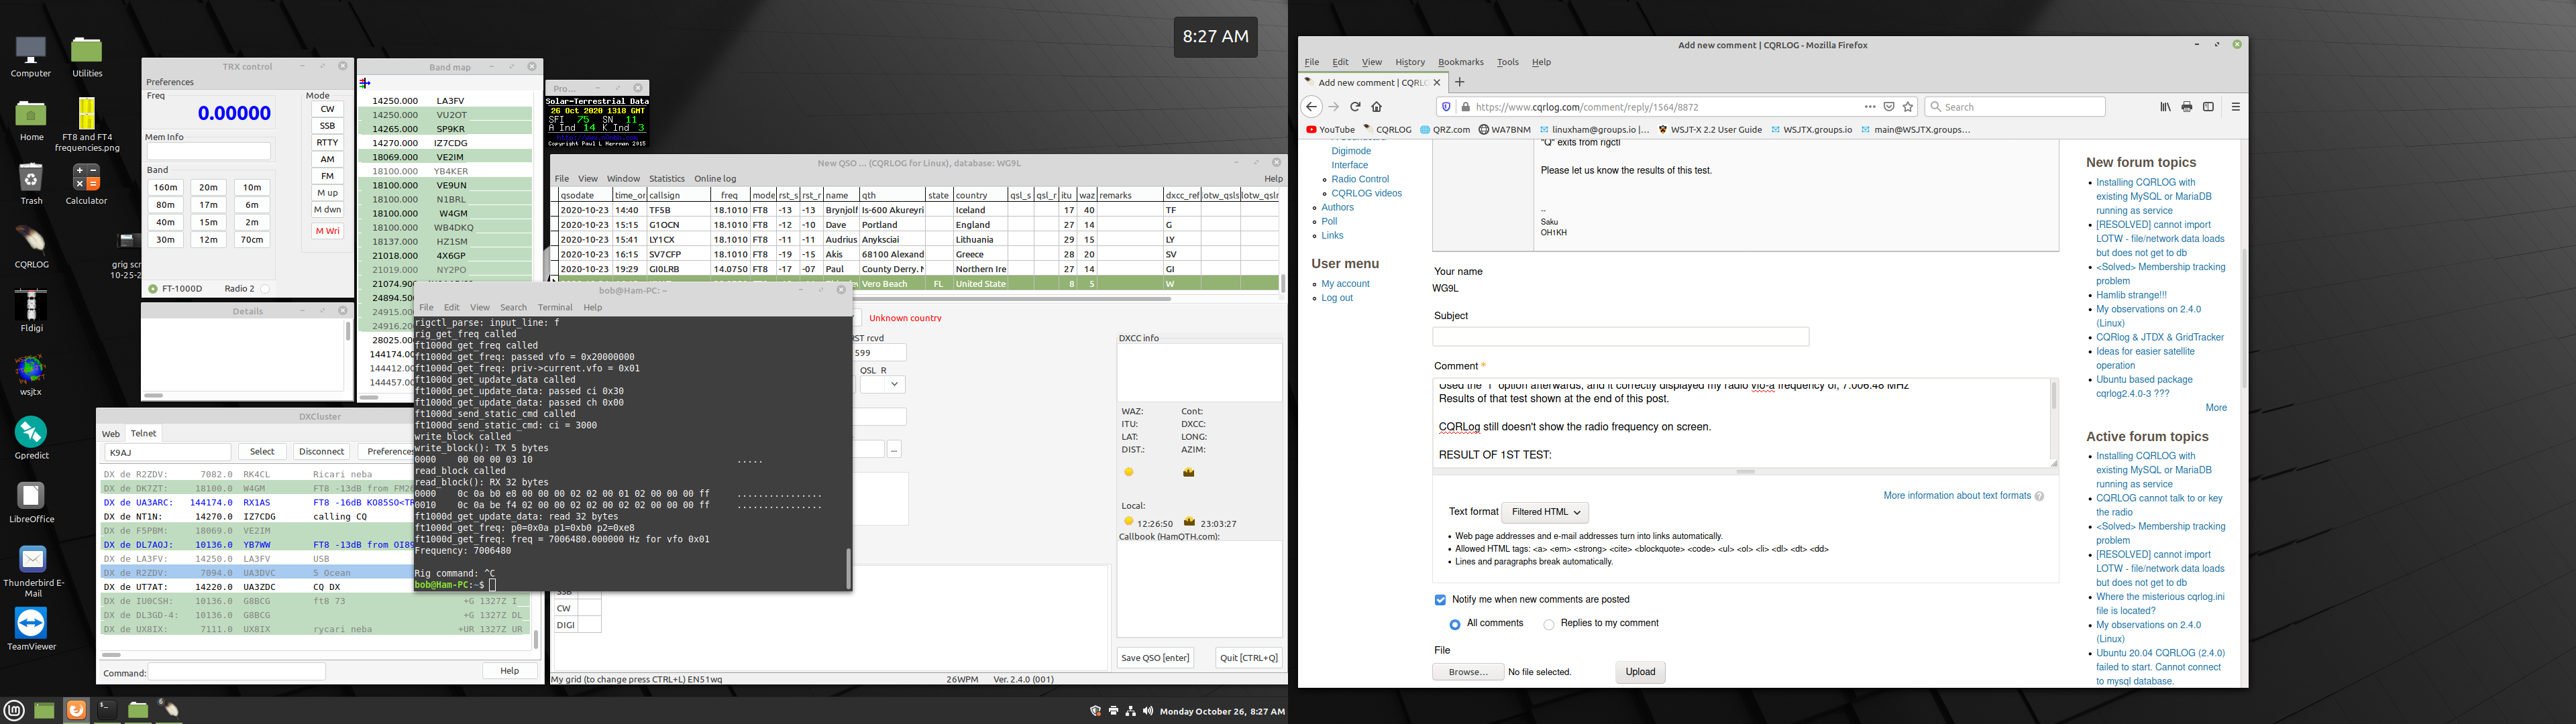Click the Band map filter arrows icon
Screen dimensions: 2576x724
click(x=365, y=84)
